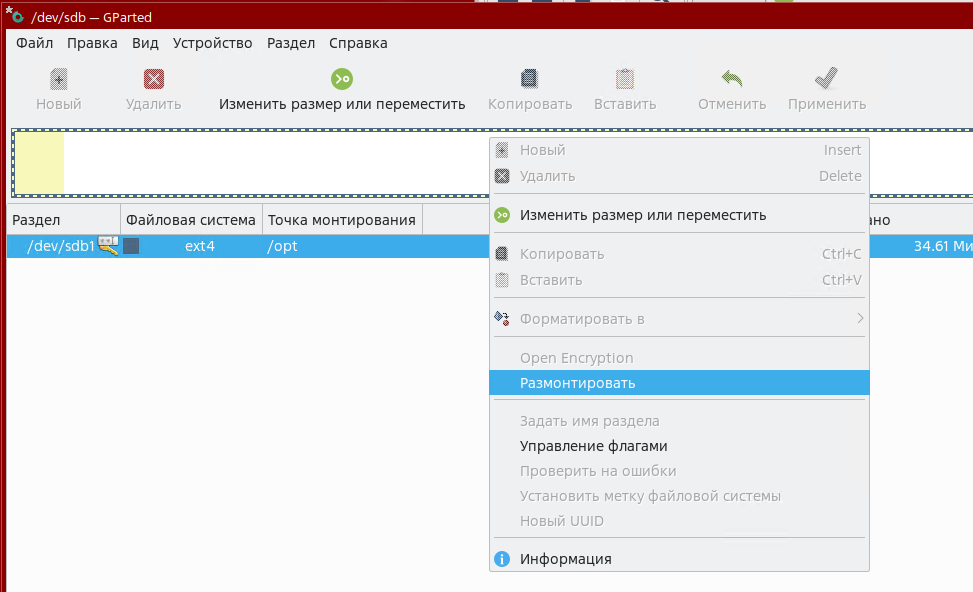Open the Правка menu
The width and height of the screenshot is (973, 592).
(x=92, y=43)
